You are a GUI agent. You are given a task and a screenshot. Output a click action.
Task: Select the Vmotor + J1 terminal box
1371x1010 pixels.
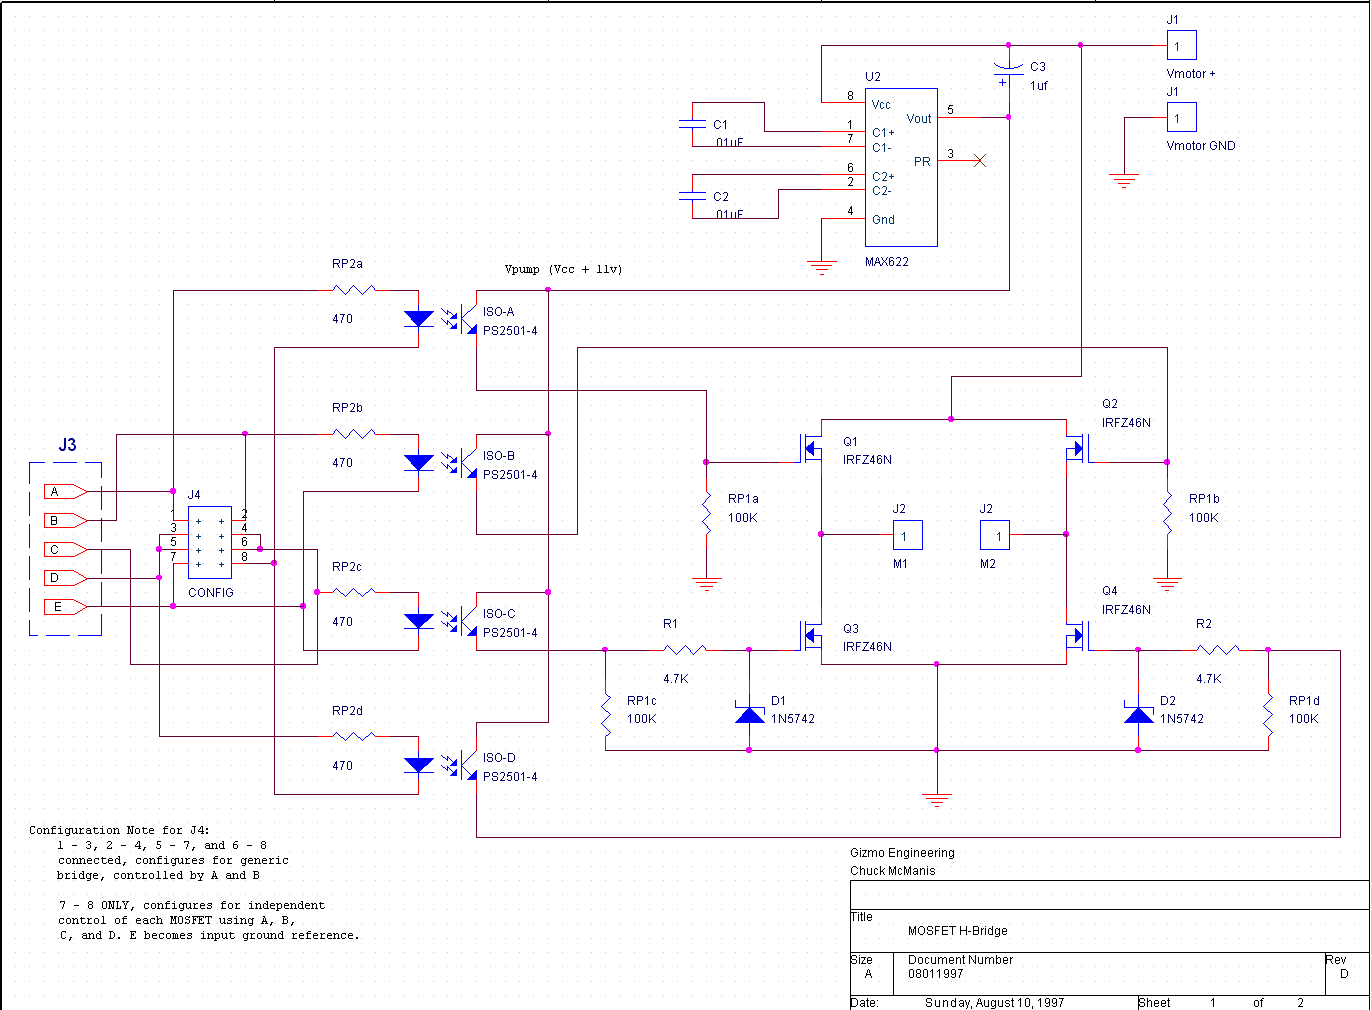coord(1181,46)
